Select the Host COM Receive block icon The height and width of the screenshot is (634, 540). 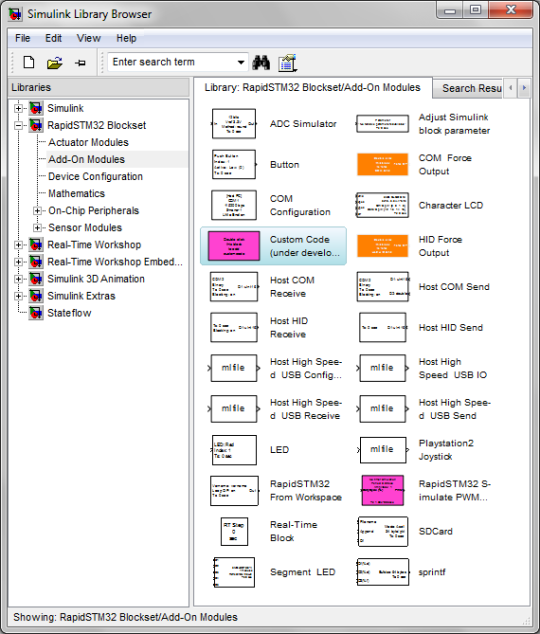[x=234, y=287]
